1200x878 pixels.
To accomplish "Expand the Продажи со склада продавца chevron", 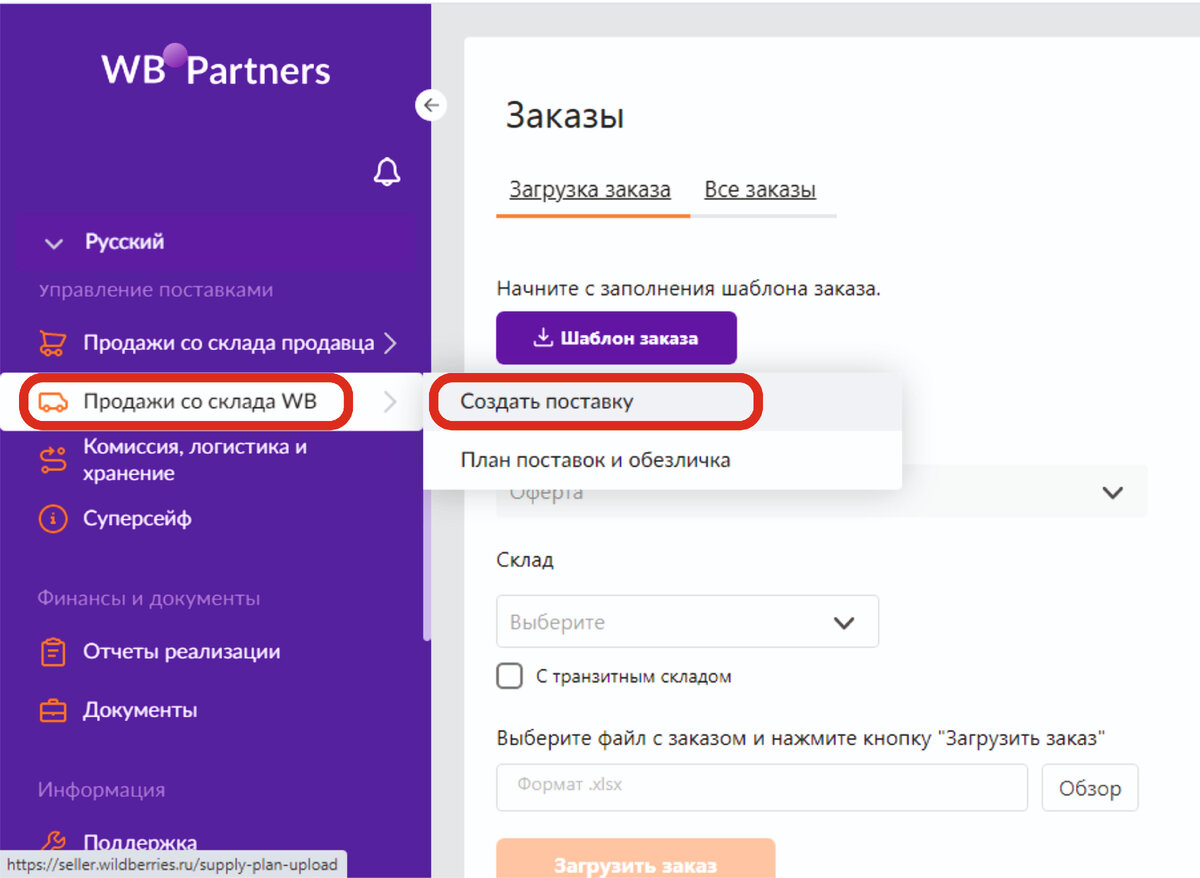I will pos(391,344).
